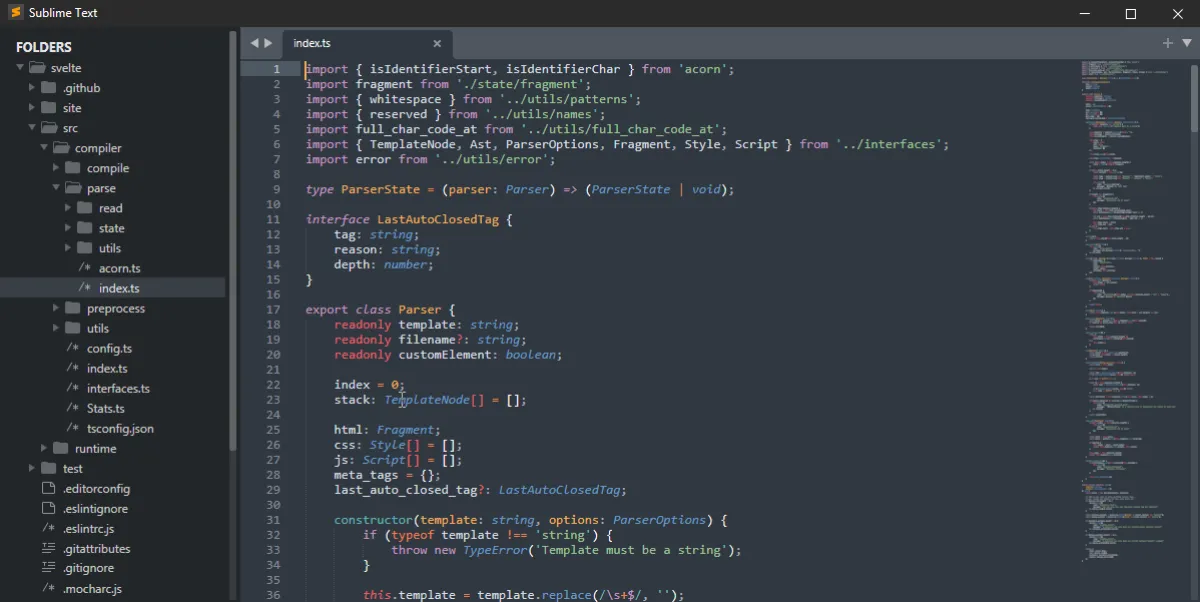1200x602 pixels.
Task: Click the .github folder icon
Action: [x=48, y=88]
